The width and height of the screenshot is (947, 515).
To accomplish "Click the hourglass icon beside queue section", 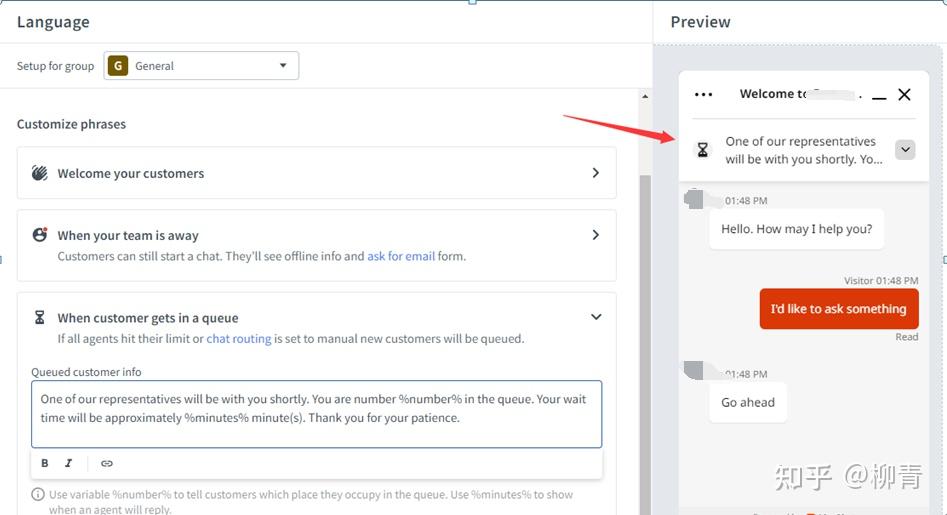I will click(x=40, y=317).
